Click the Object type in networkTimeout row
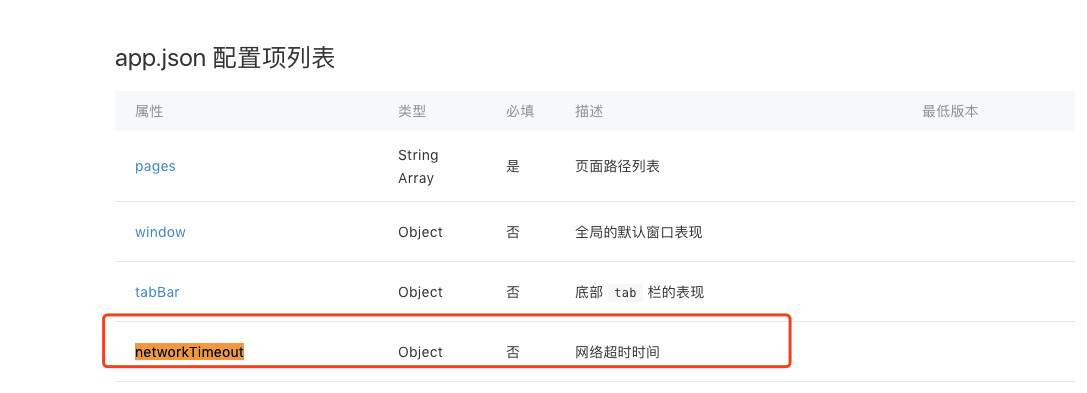Viewport: 1087px width, 393px height. [420, 352]
